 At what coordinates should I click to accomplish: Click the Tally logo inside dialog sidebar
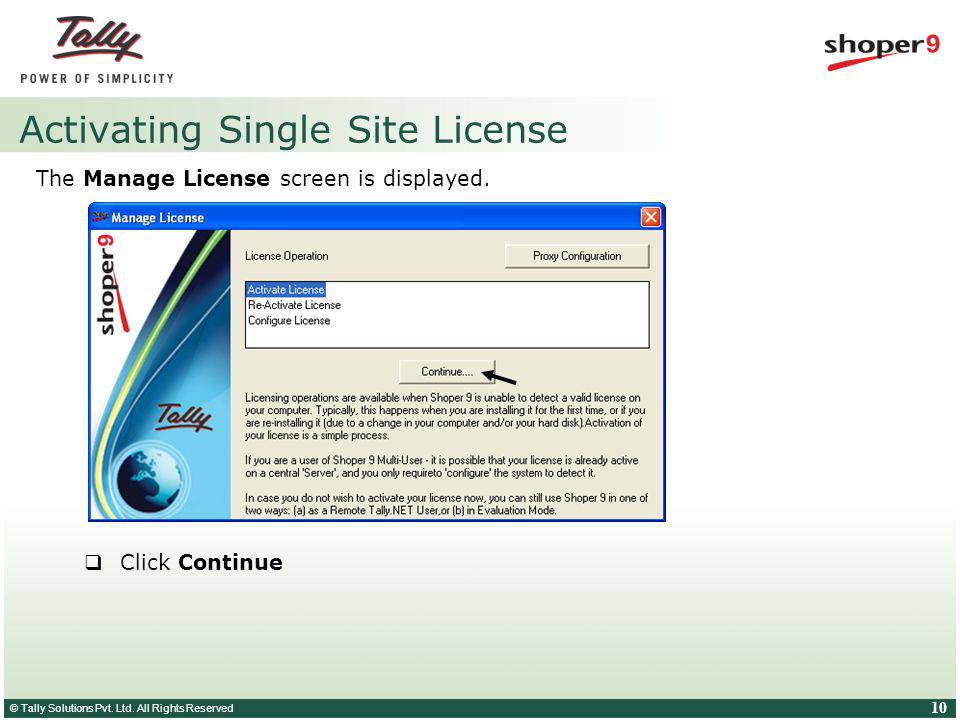(x=184, y=417)
